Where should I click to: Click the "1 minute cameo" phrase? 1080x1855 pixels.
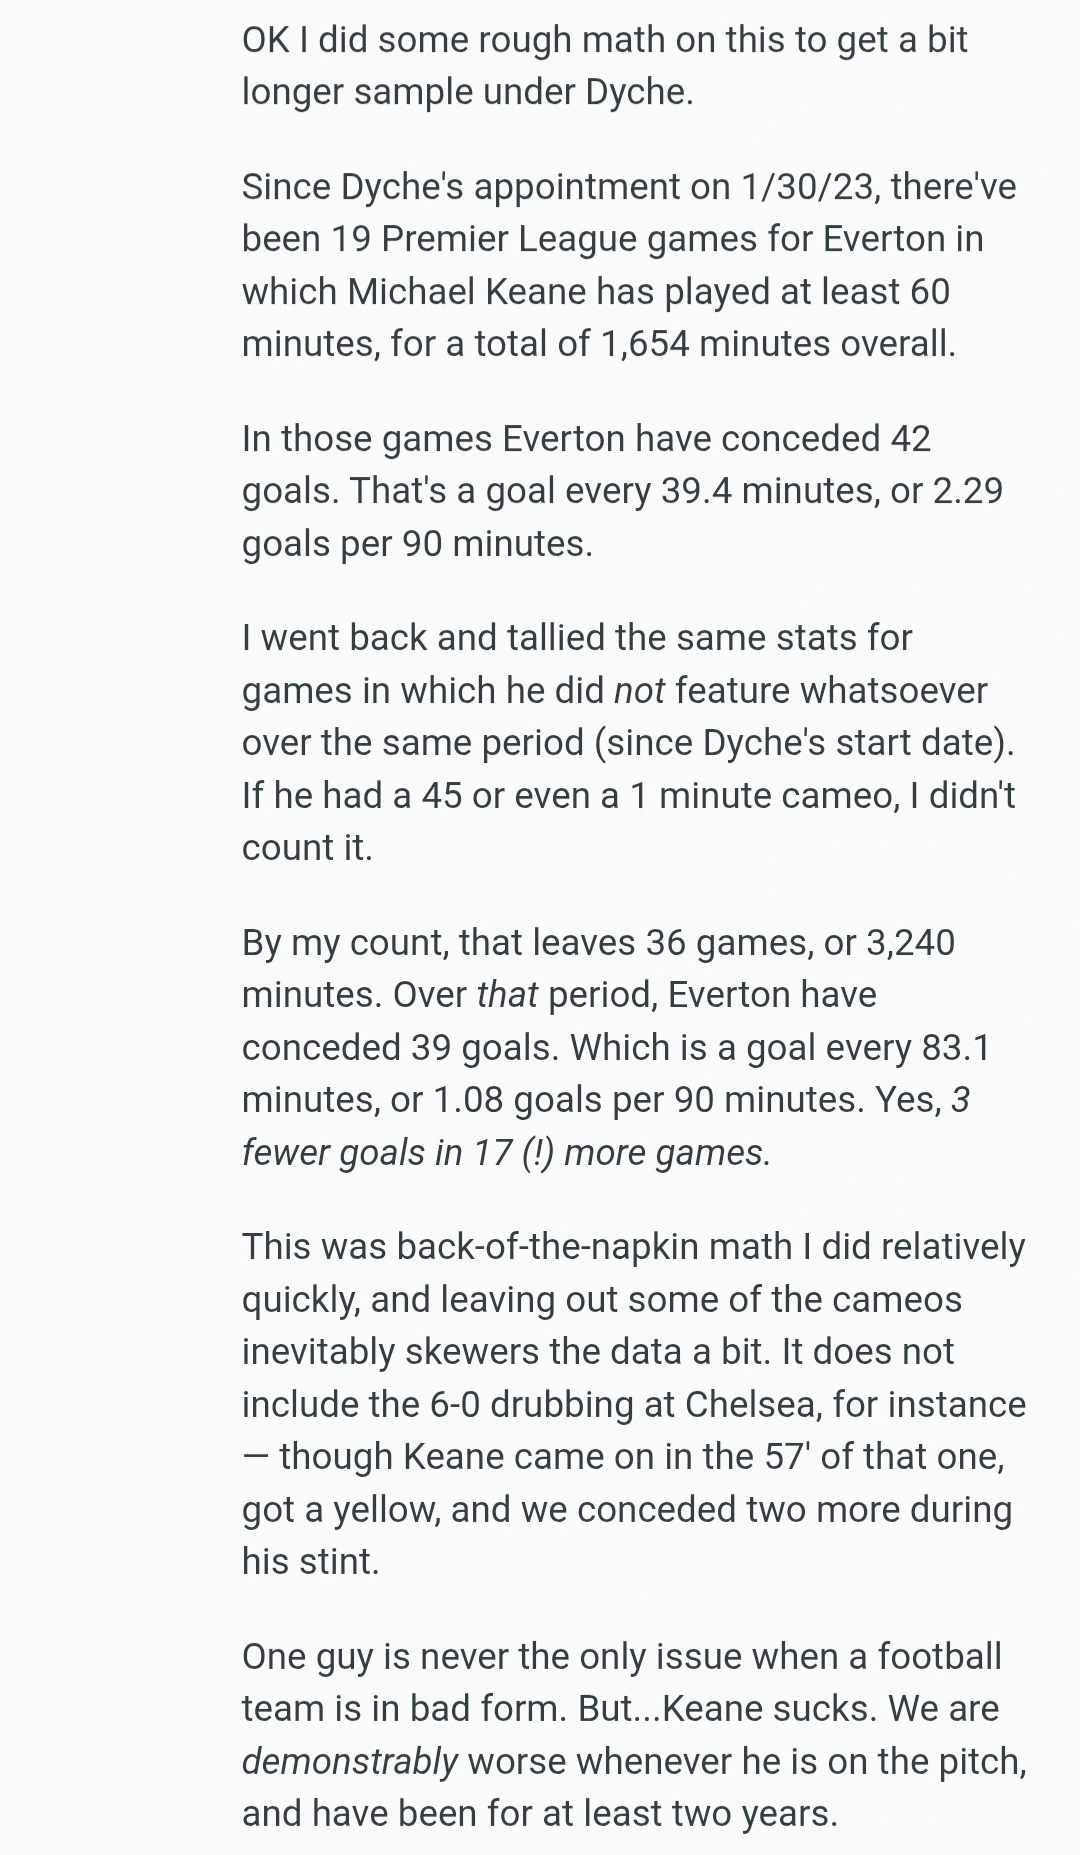[x=763, y=796]
